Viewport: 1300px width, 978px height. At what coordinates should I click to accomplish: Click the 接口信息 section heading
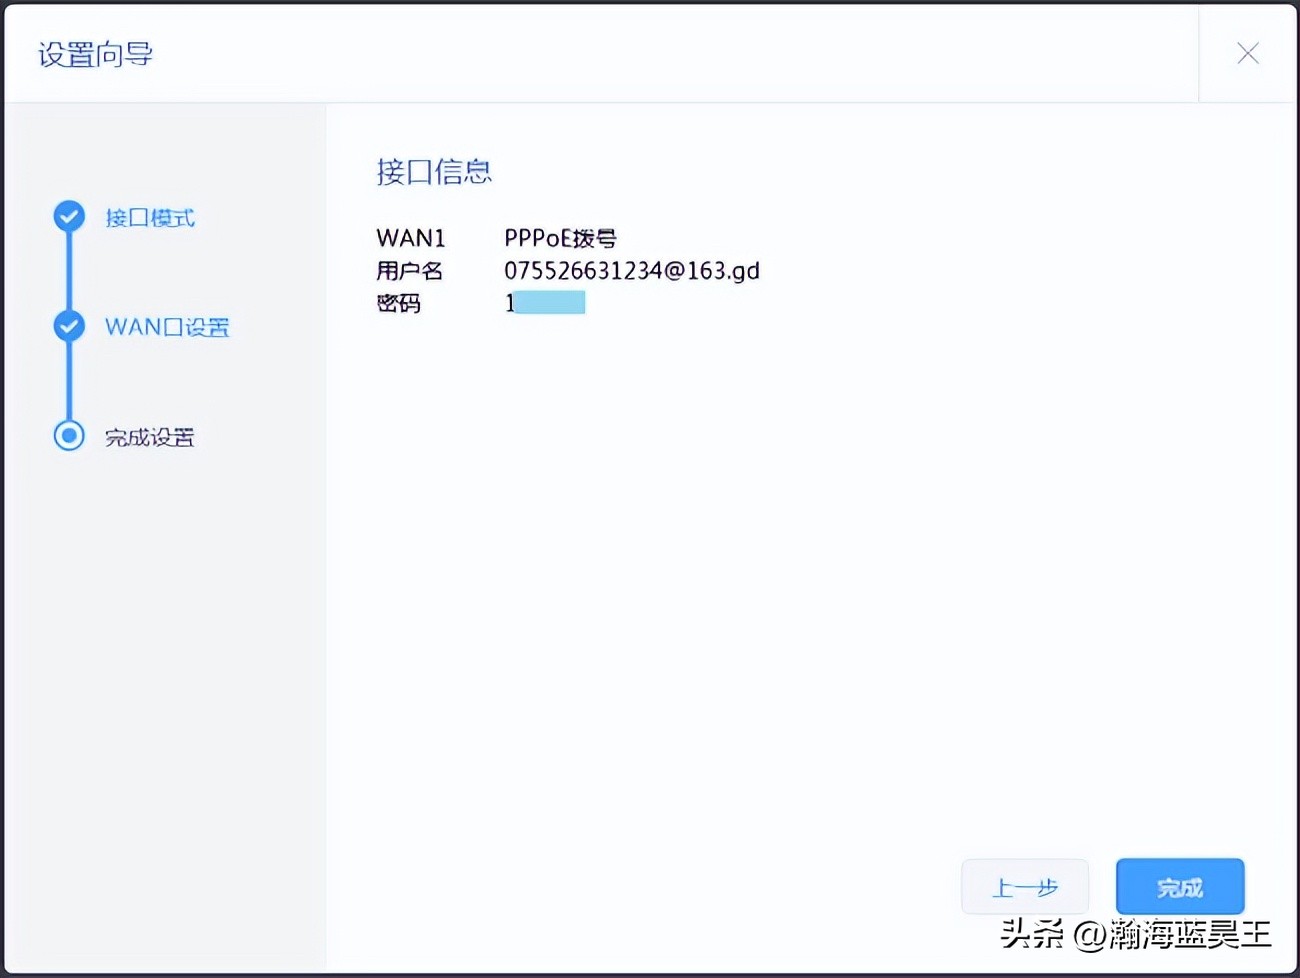(434, 172)
